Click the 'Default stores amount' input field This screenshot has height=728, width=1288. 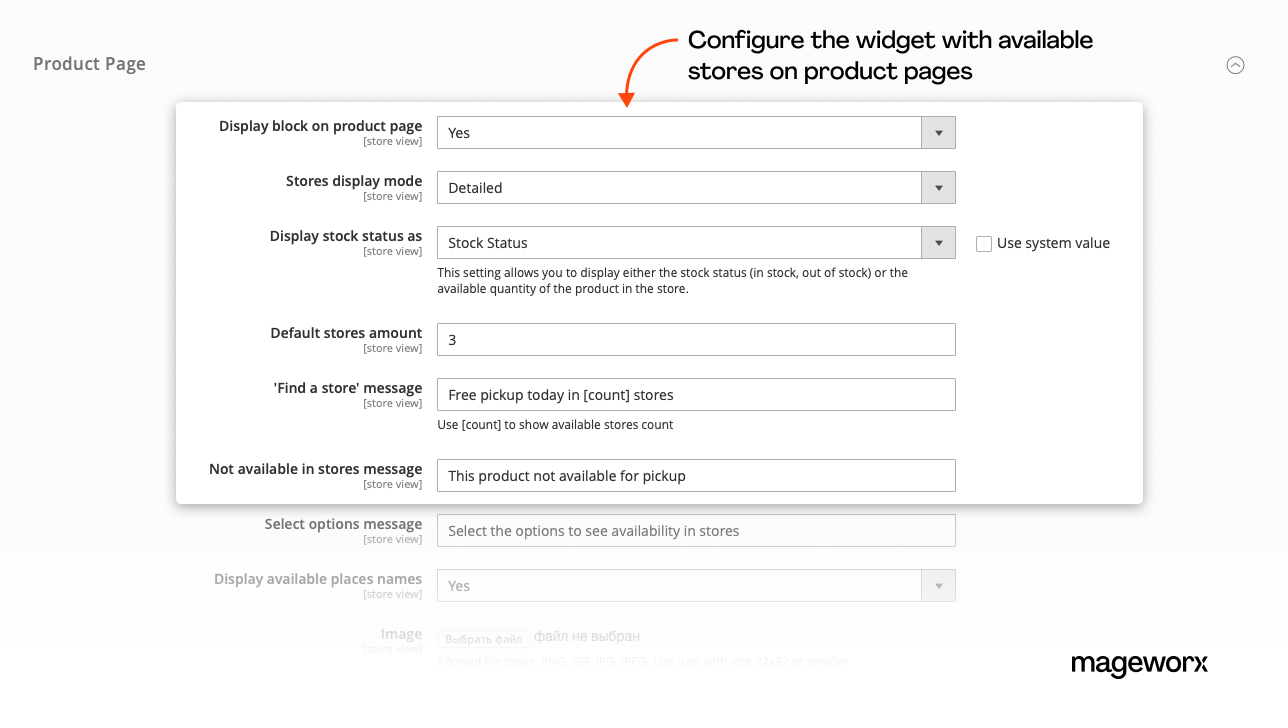pyautogui.click(x=696, y=340)
